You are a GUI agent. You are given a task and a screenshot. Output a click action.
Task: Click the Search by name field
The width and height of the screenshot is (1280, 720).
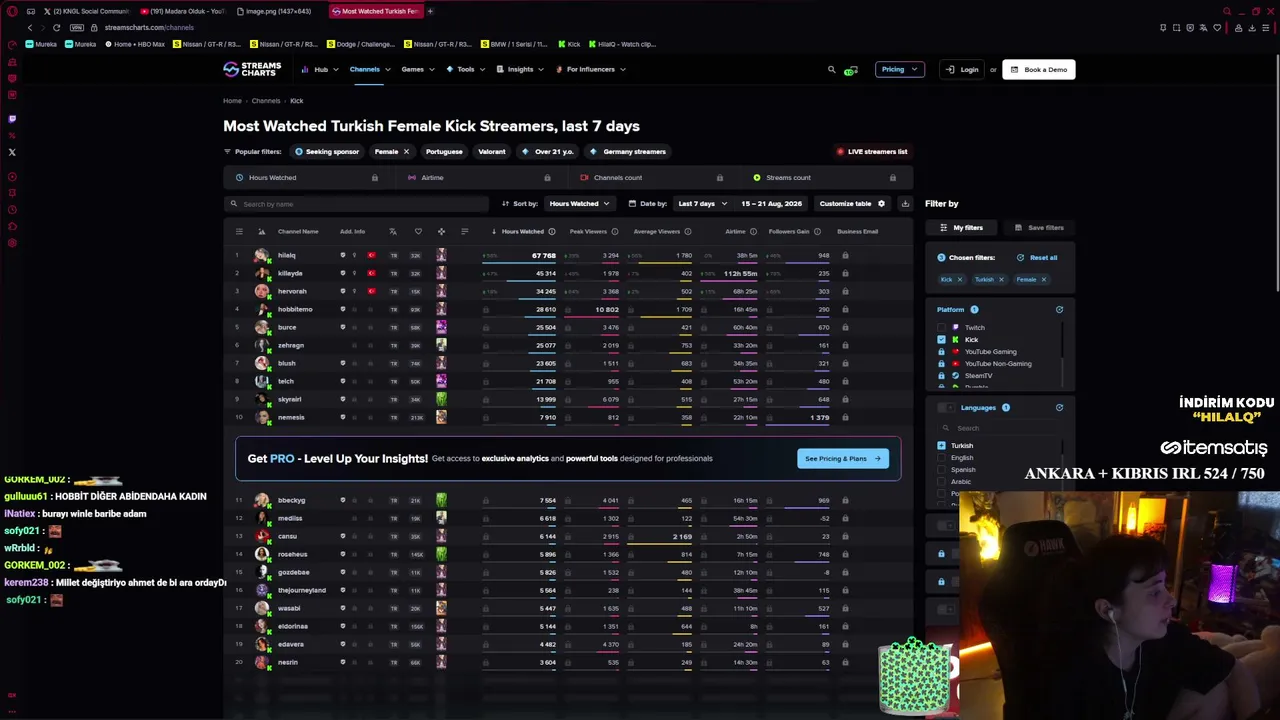click(x=356, y=204)
